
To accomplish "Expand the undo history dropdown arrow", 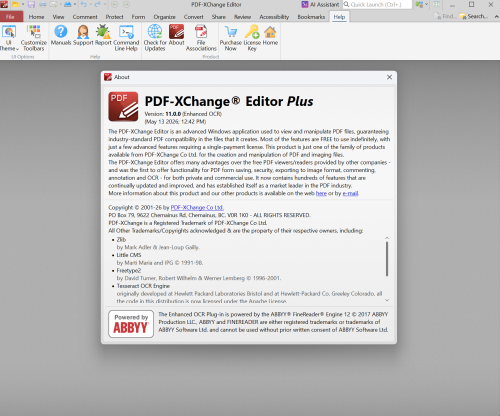I will tap(90, 4).
